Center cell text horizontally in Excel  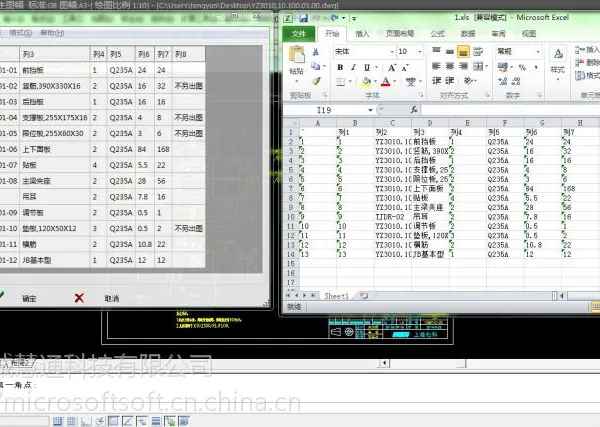(450, 66)
